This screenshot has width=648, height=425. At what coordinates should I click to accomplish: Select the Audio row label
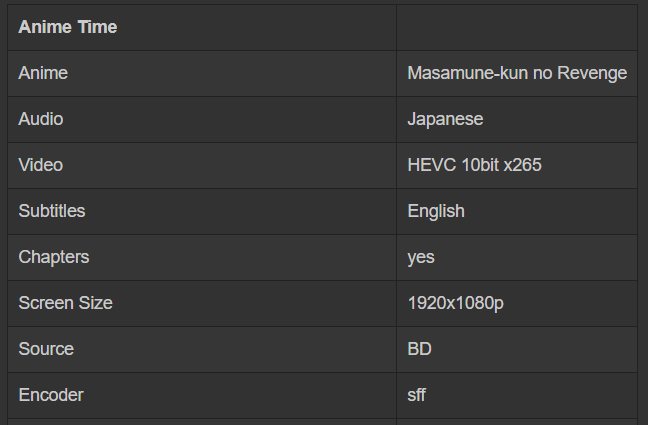[x=41, y=119]
